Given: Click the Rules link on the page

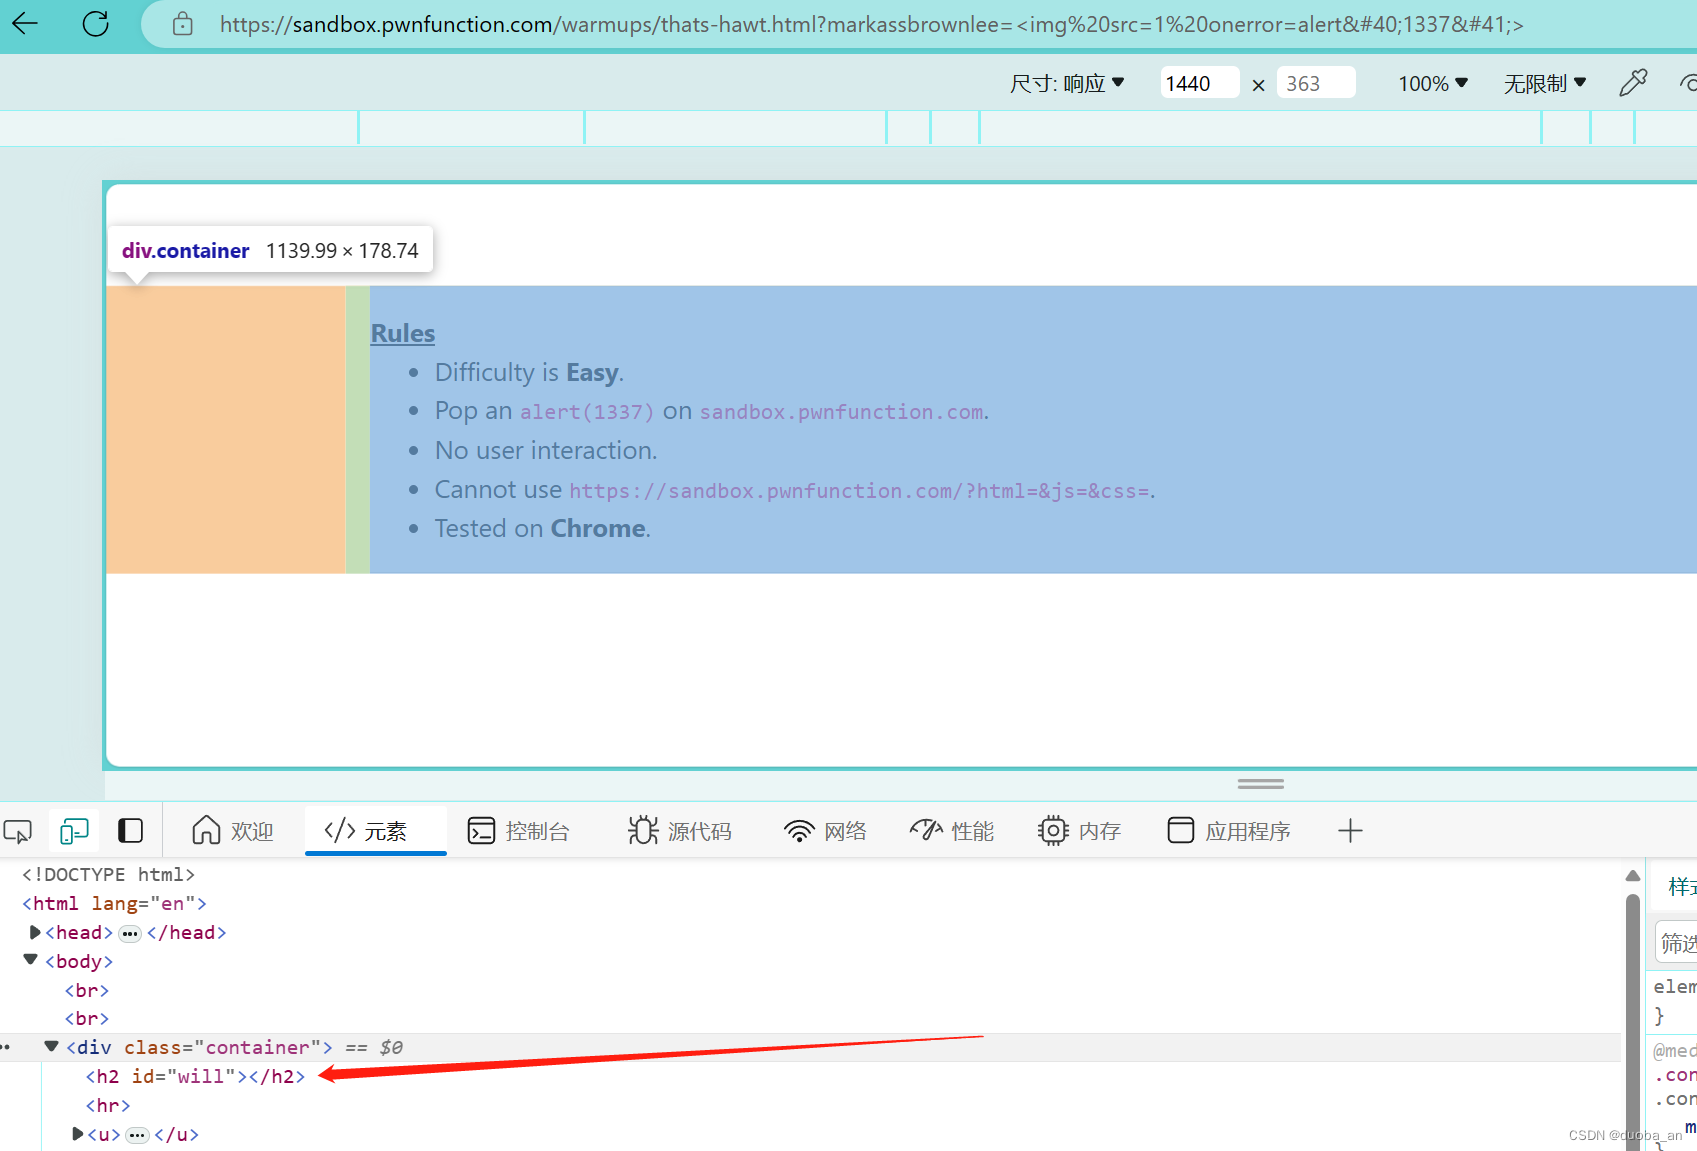Looking at the screenshot, I should (x=402, y=332).
